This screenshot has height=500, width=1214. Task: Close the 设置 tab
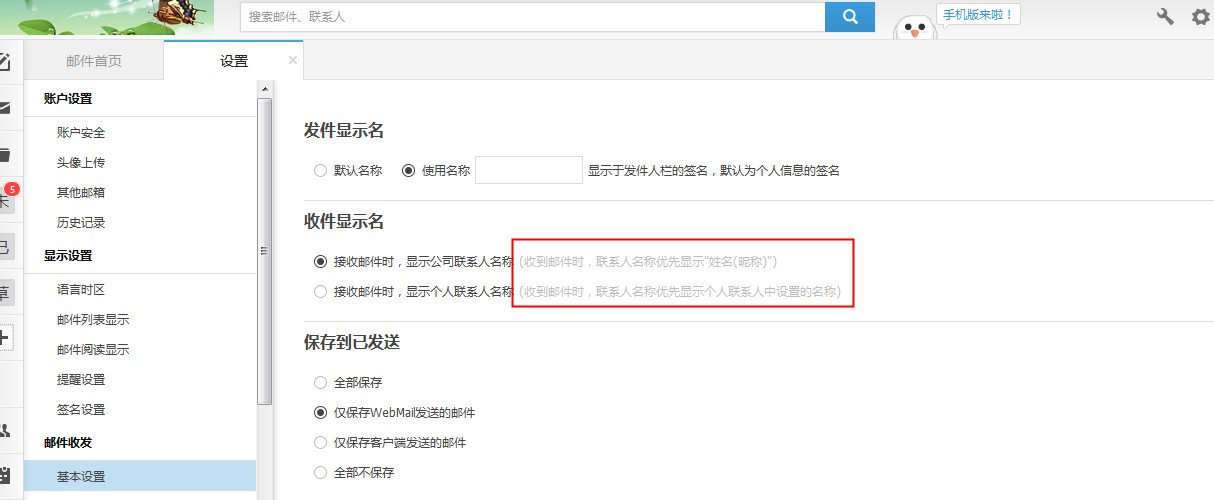pyautogui.click(x=292, y=60)
